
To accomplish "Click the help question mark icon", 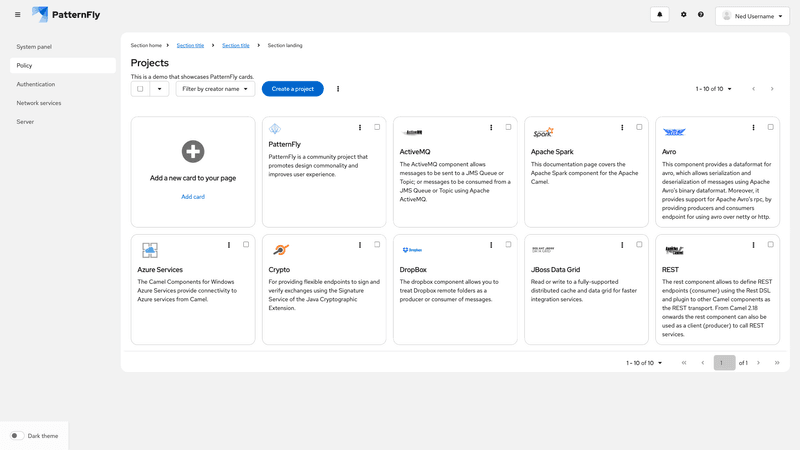I will 701,15.
